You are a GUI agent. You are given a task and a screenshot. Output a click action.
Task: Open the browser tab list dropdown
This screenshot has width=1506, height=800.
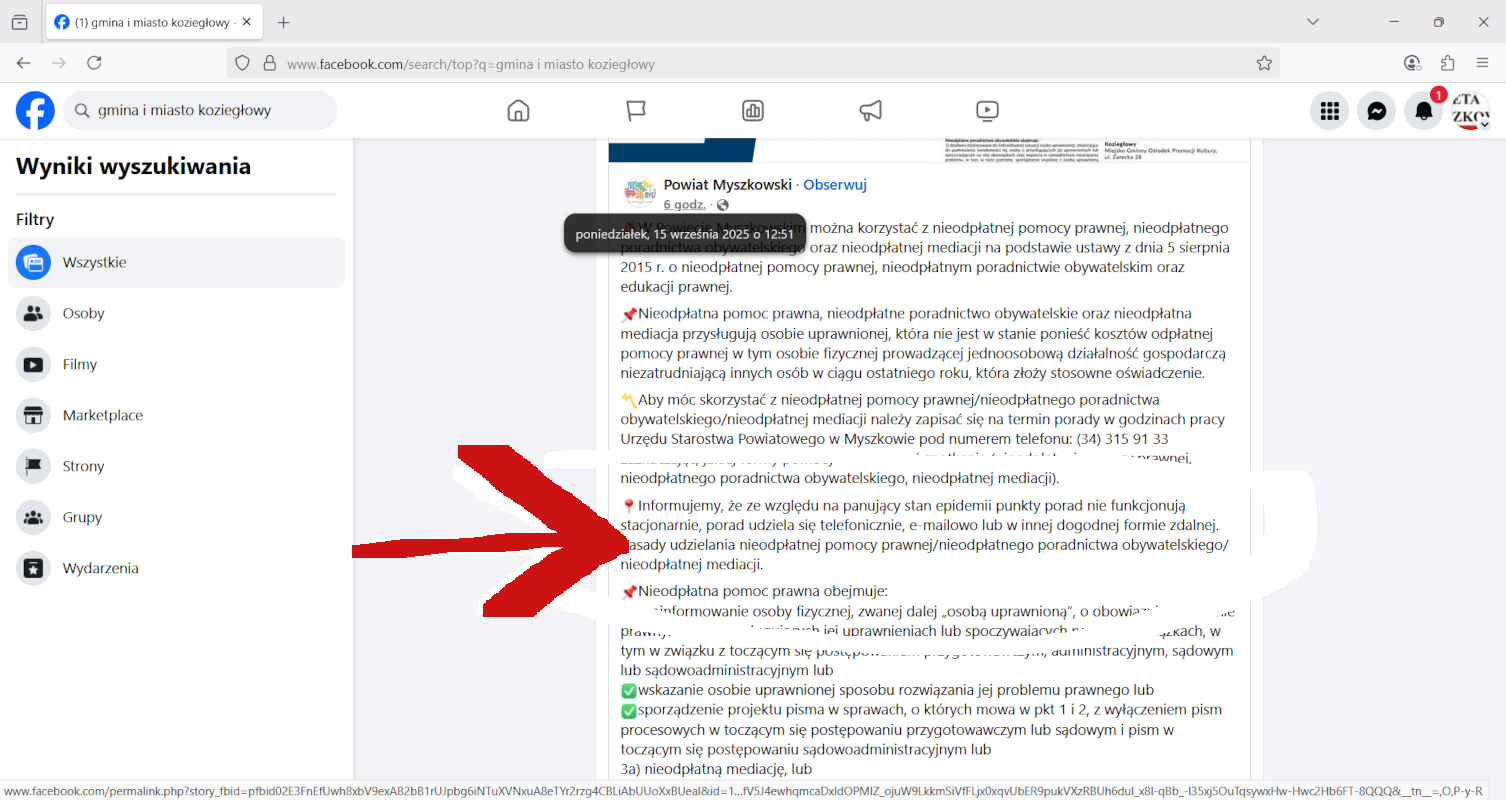[x=1313, y=22]
